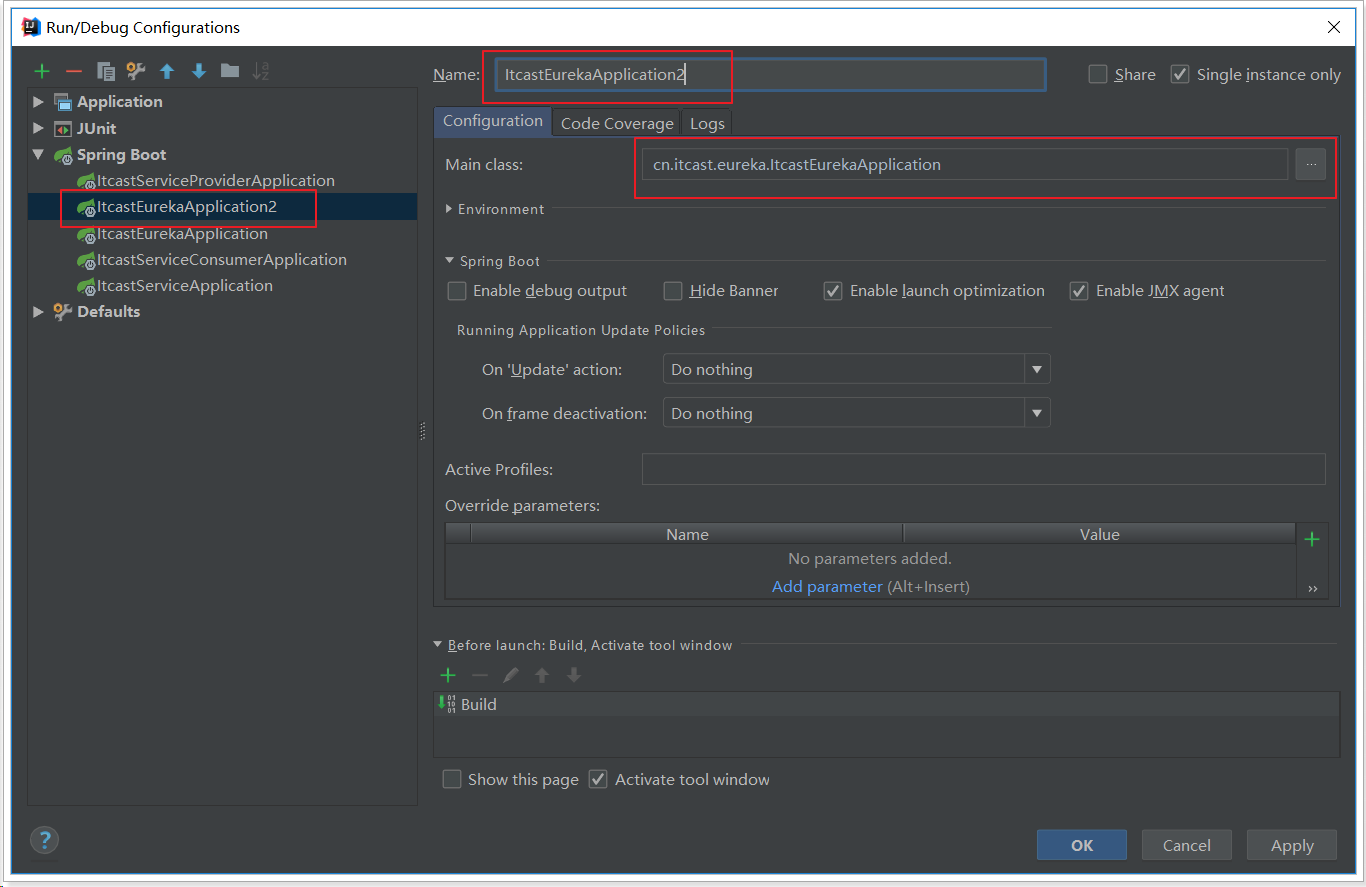The image size is (1366, 887).
Task: Open the Code Coverage tab
Action: coord(617,123)
